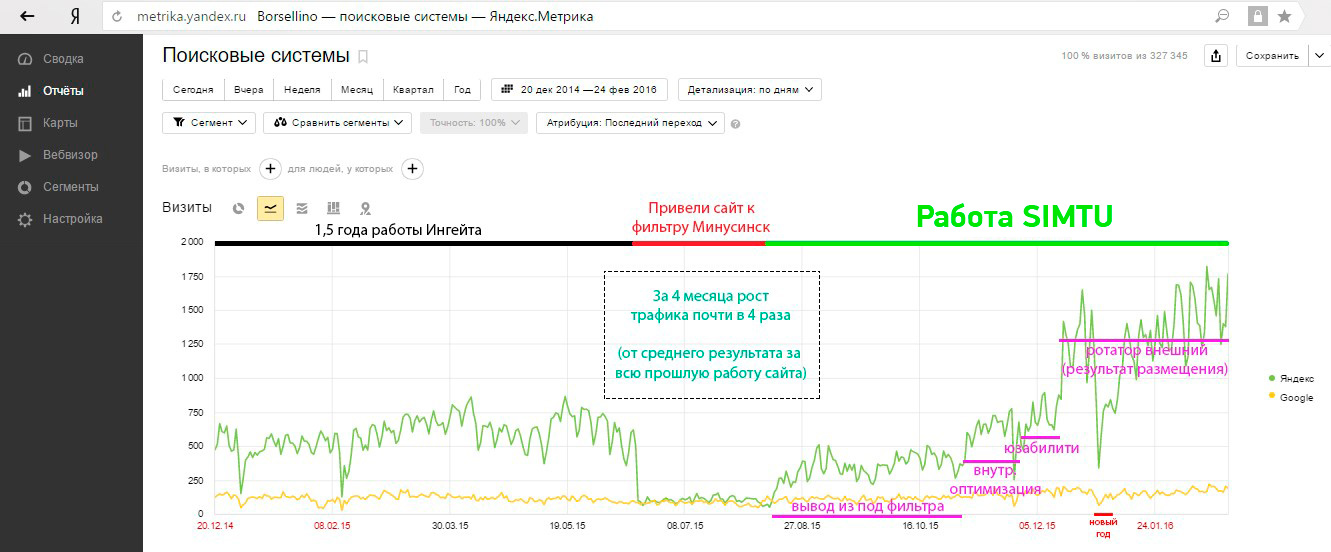This screenshot has height=552, width=1331.
Task: Click the Визиты metric label
Action: (187, 207)
